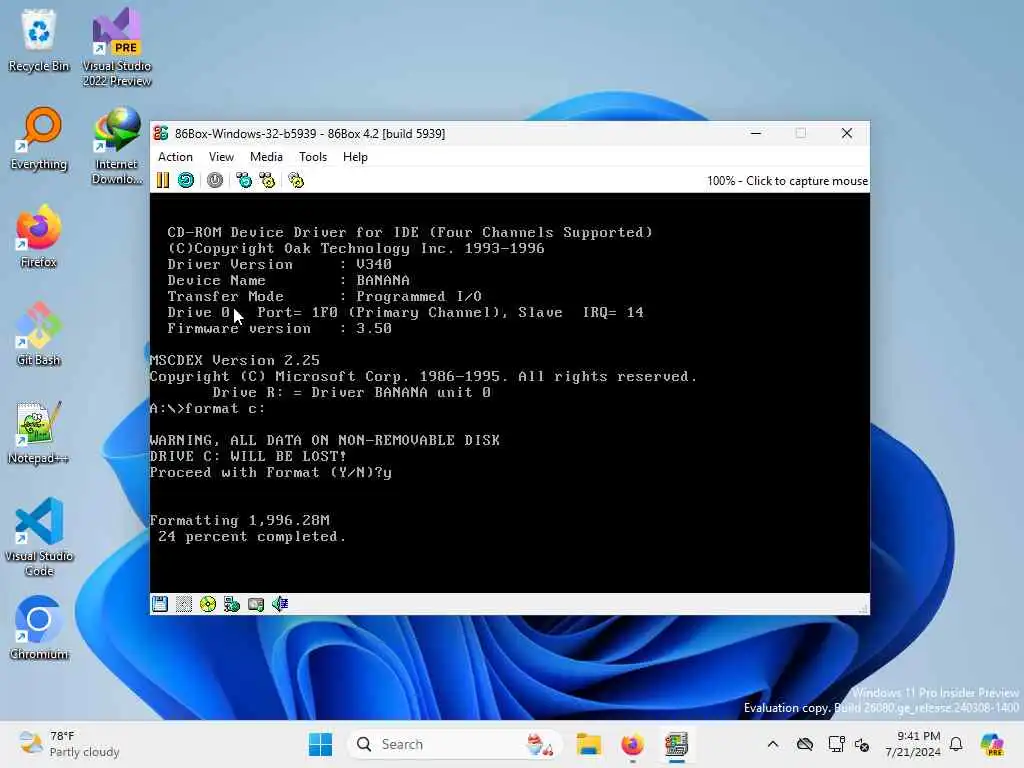This screenshot has height=768, width=1024.
Task: Open the notifications bell
Action: pyautogui.click(x=956, y=744)
